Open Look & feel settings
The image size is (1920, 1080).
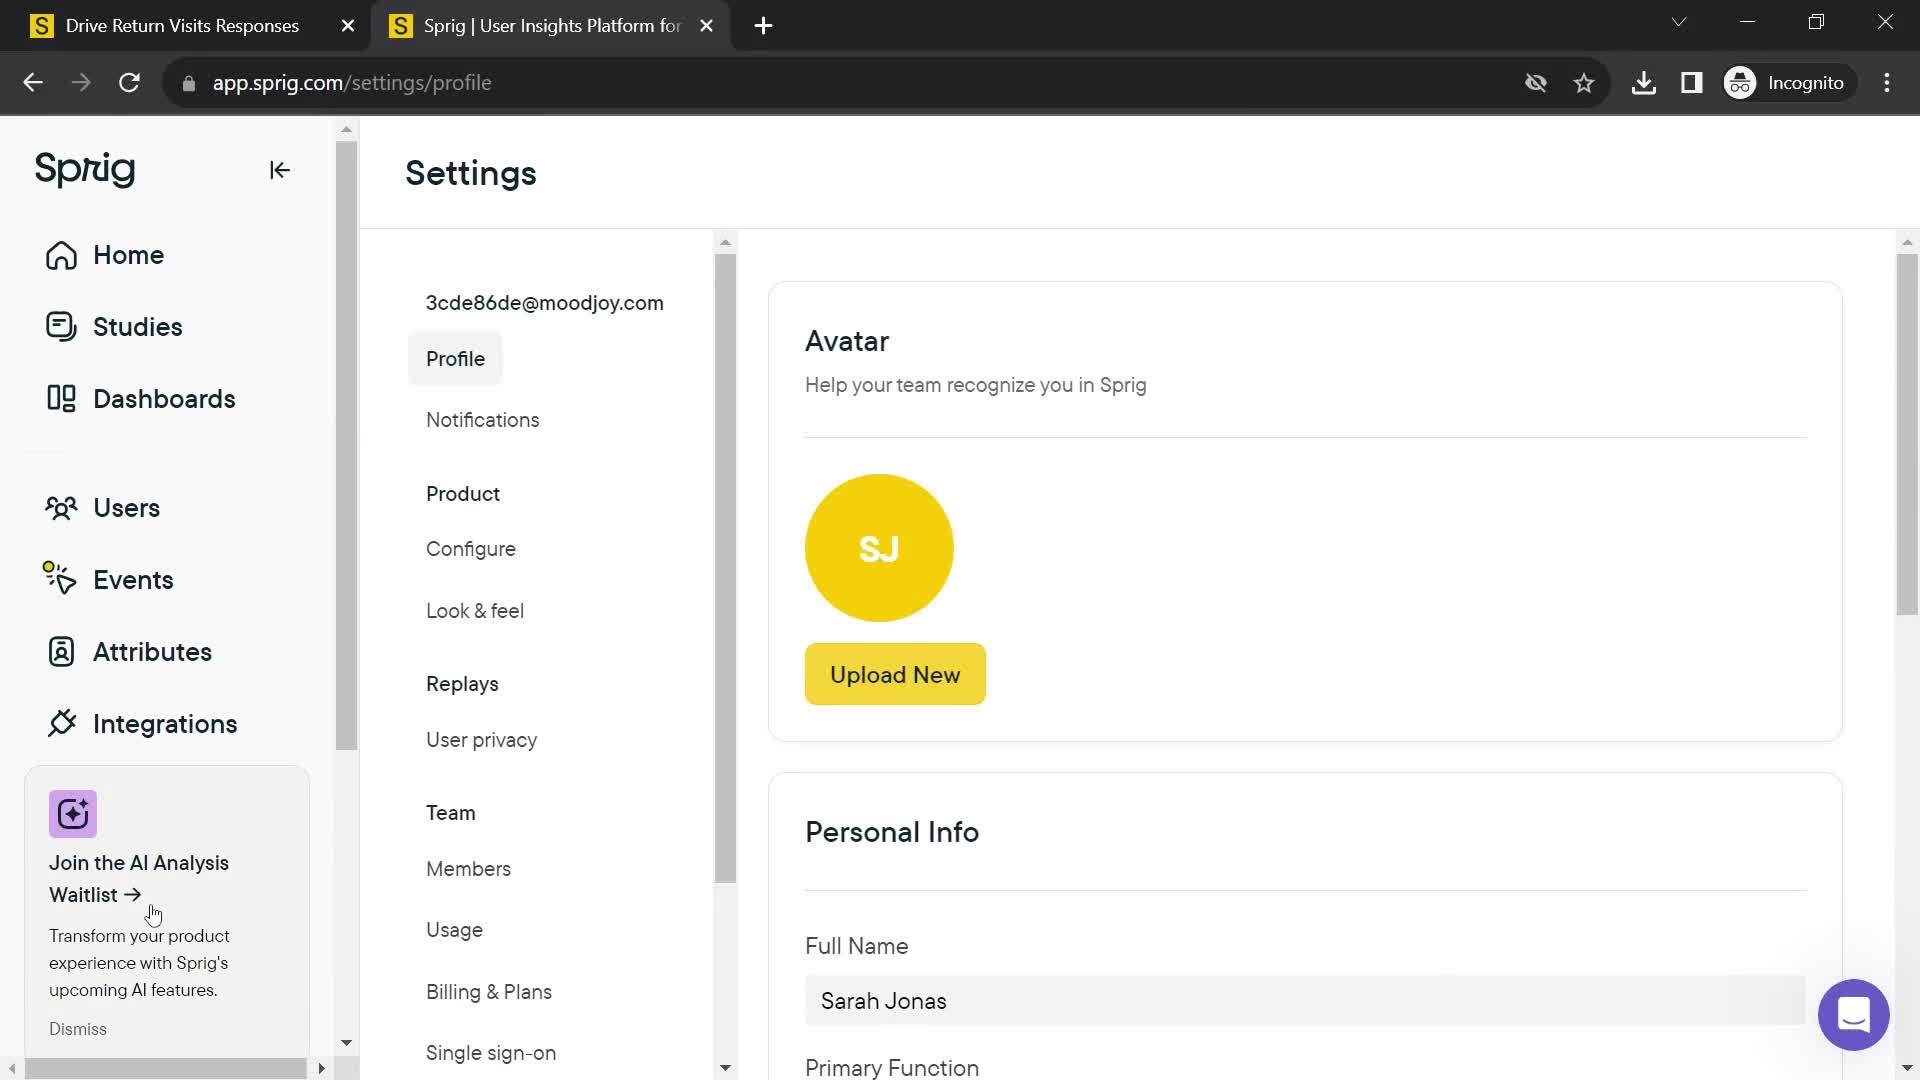[474, 611]
